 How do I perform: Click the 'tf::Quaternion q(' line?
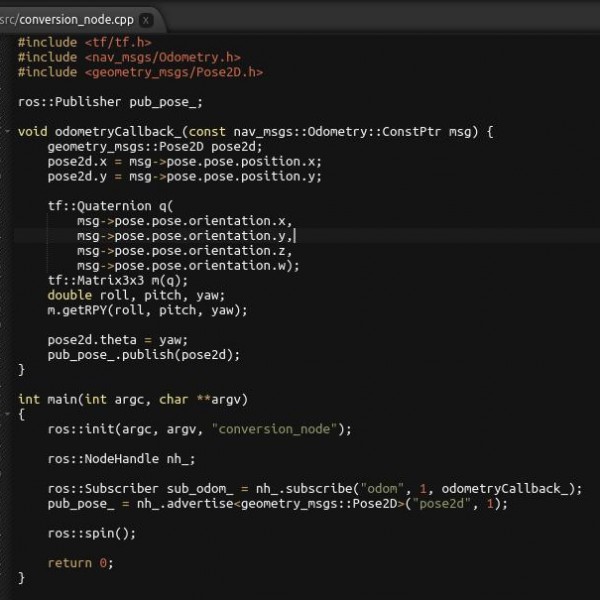pyautogui.click(x=110, y=206)
